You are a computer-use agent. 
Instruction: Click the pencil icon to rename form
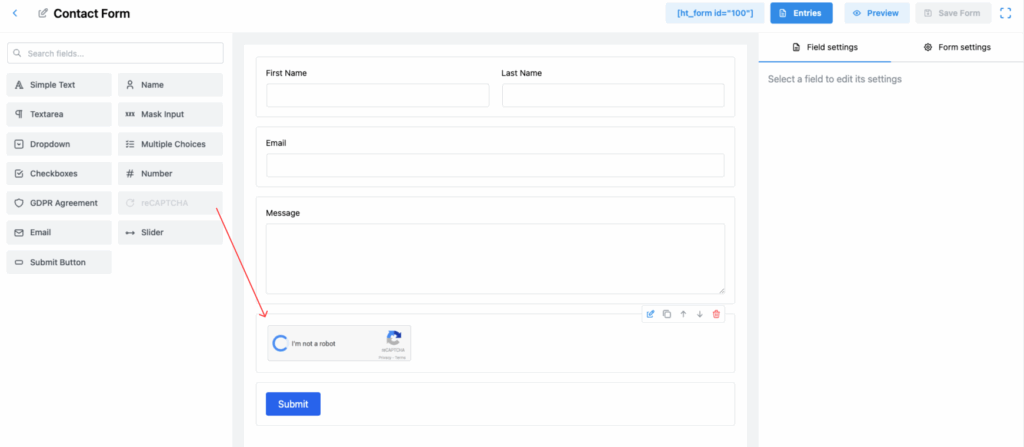tap(42, 14)
